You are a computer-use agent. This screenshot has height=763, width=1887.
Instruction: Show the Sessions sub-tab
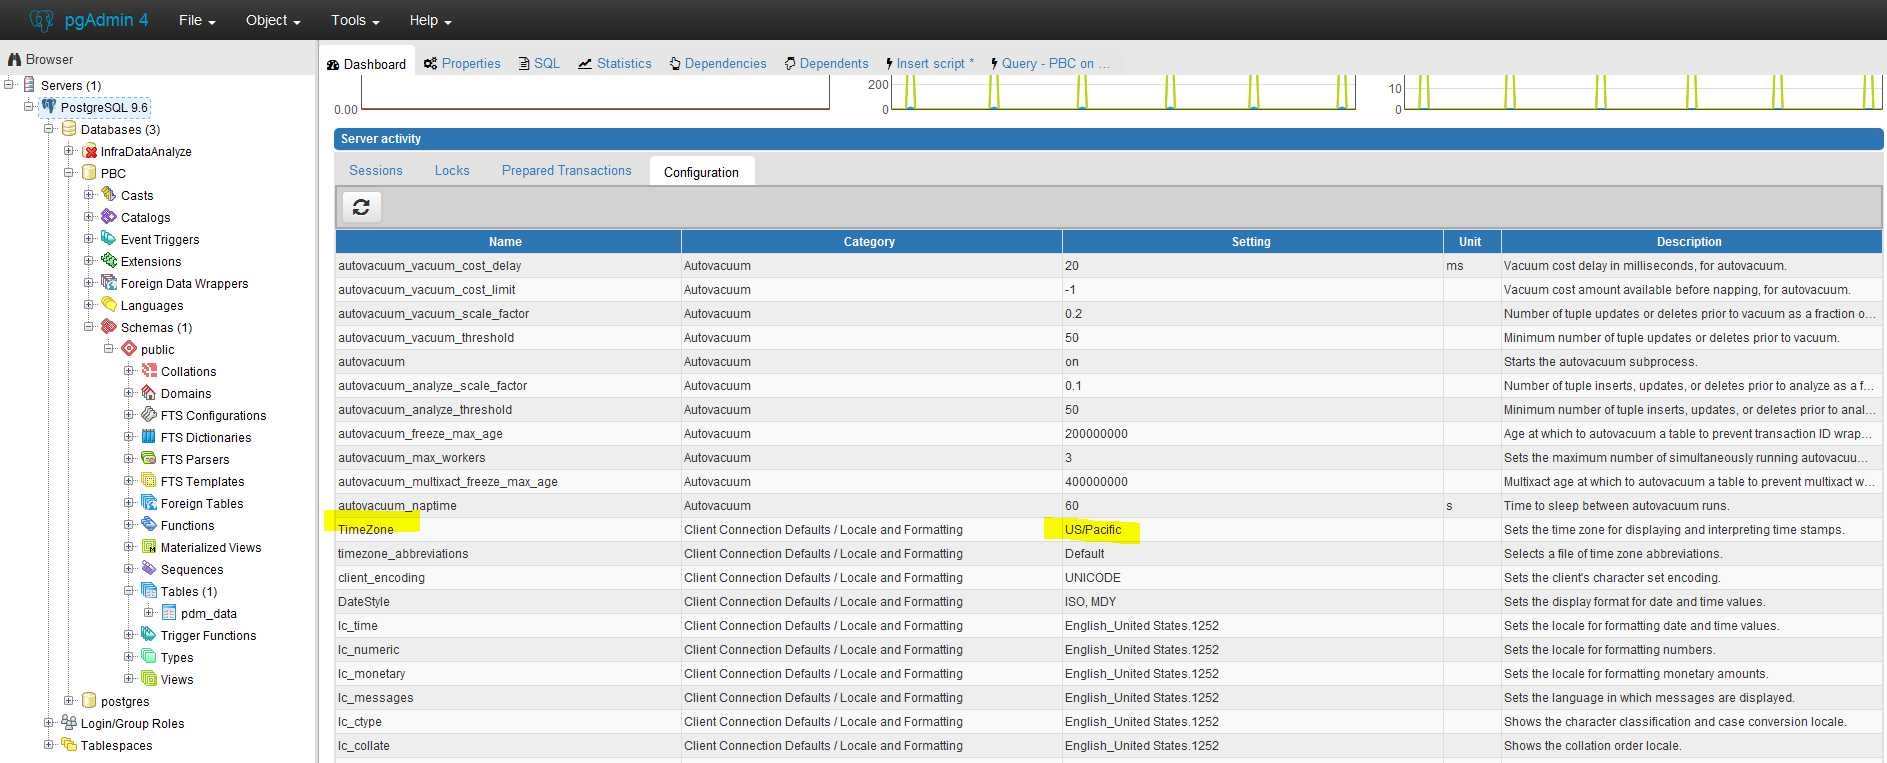(x=376, y=170)
